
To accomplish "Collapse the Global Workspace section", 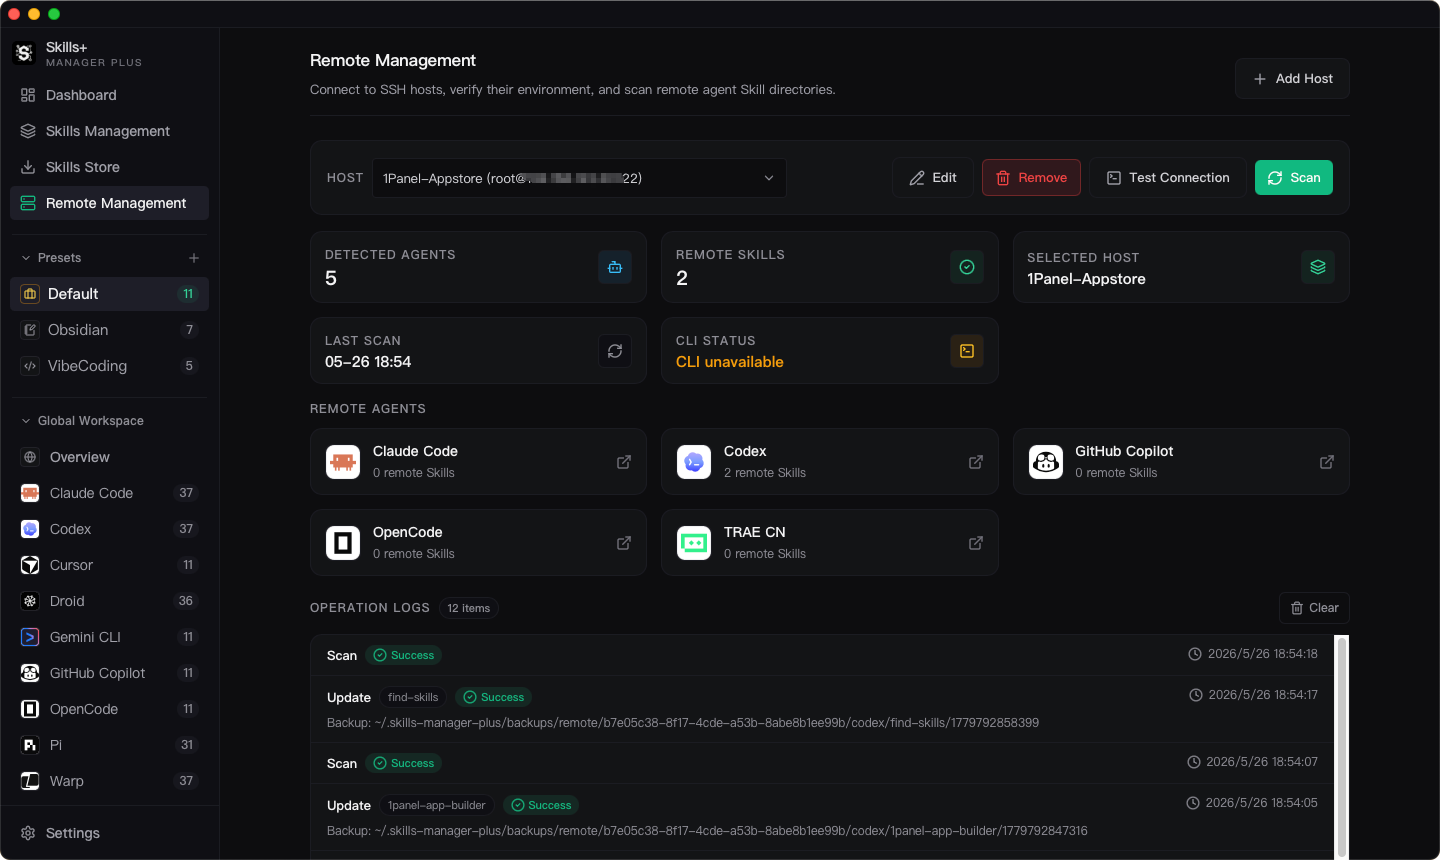I will 26,421.
